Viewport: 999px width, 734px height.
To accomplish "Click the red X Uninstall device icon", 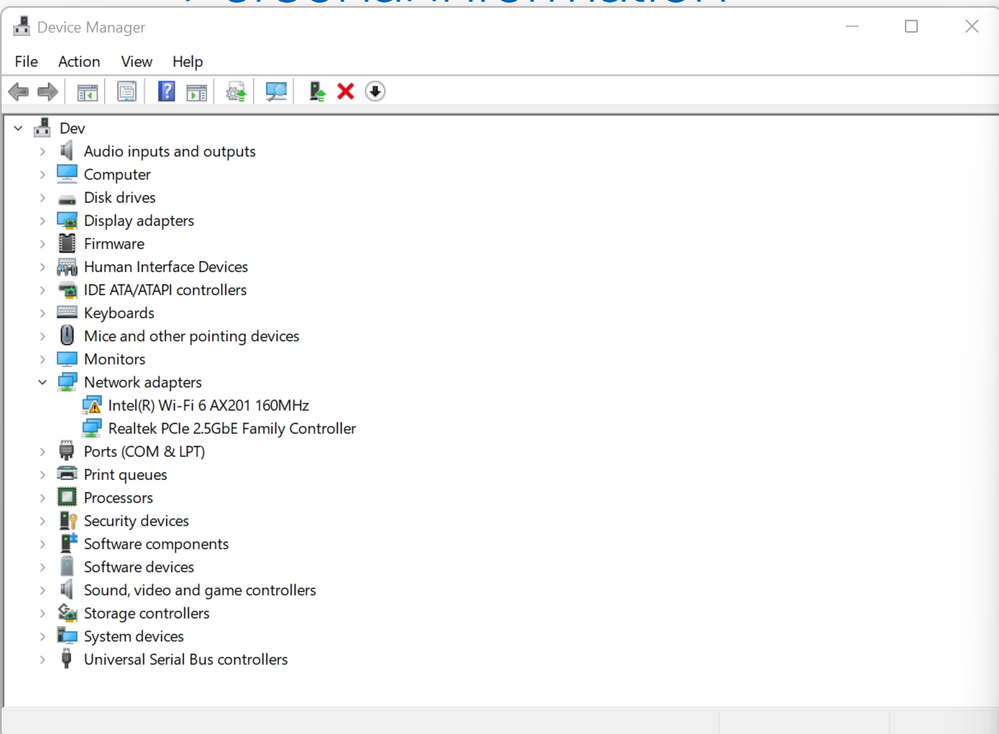I will click(x=346, y=92).
